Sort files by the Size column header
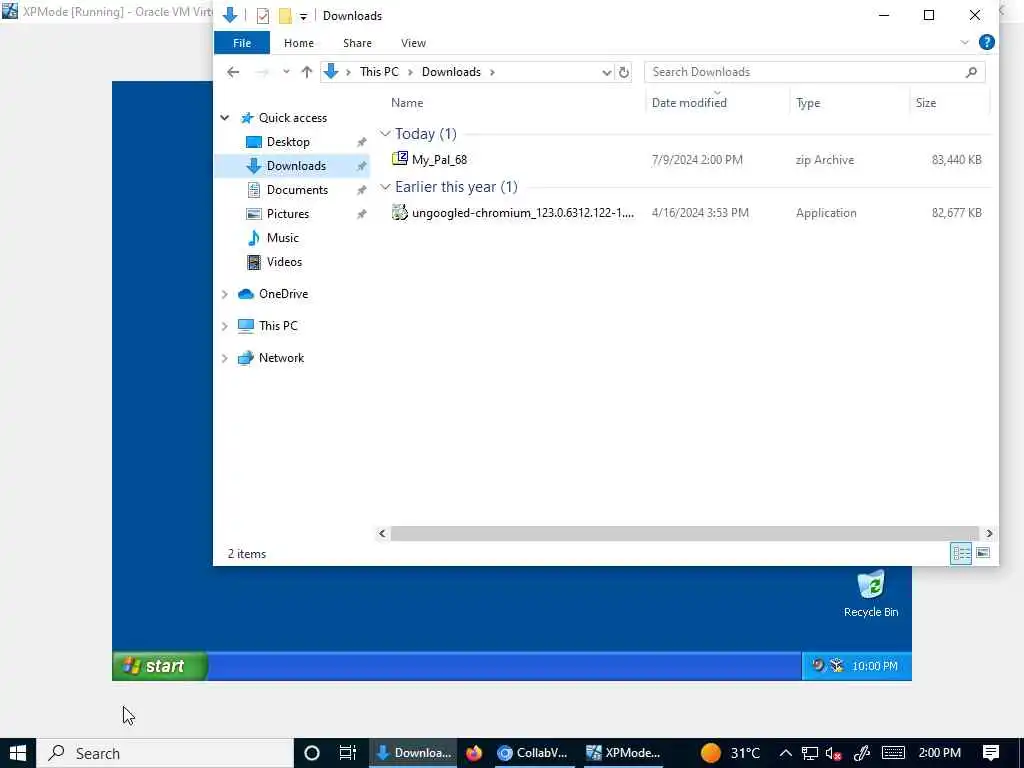 (925, 103)
